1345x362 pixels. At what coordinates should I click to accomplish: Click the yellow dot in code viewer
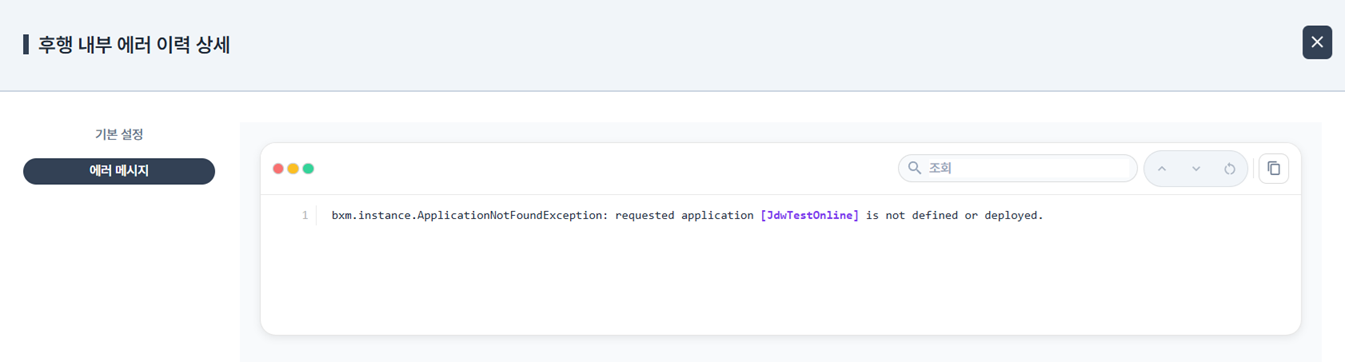coord(293,168)
